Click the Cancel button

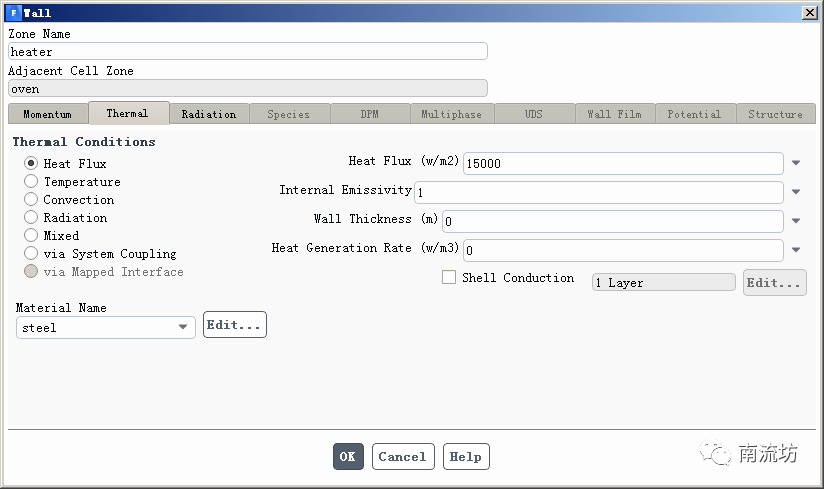[x=403, y=457]
